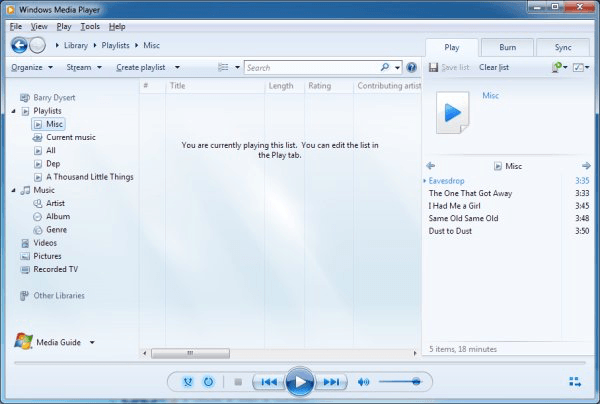Click the Library breadcrumb link
600x404 pixels.
click(76, 46)
